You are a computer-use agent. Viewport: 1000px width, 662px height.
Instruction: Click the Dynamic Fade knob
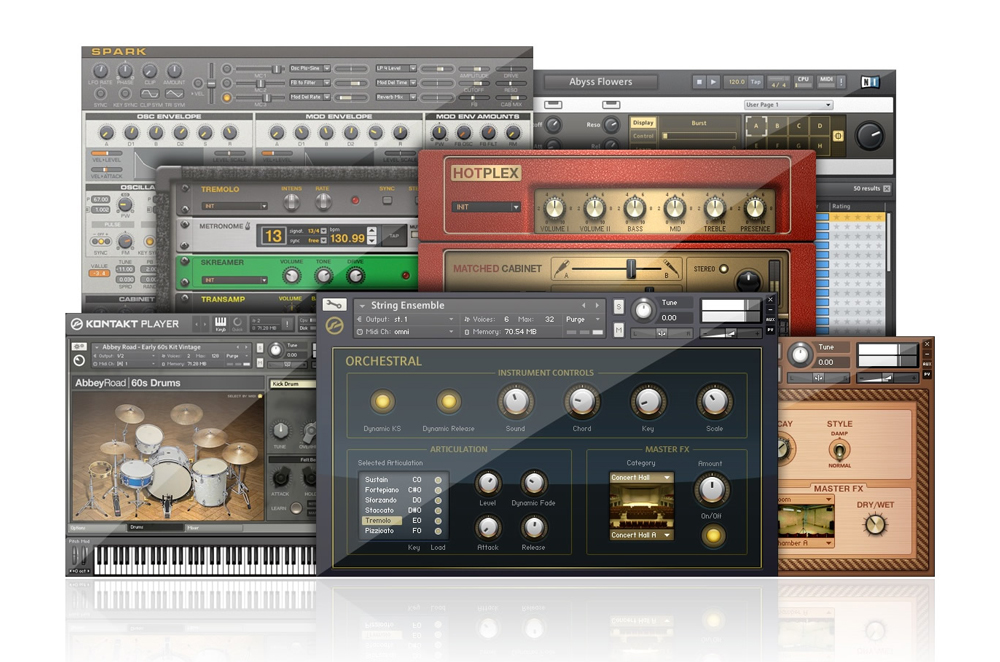[533, 483]
